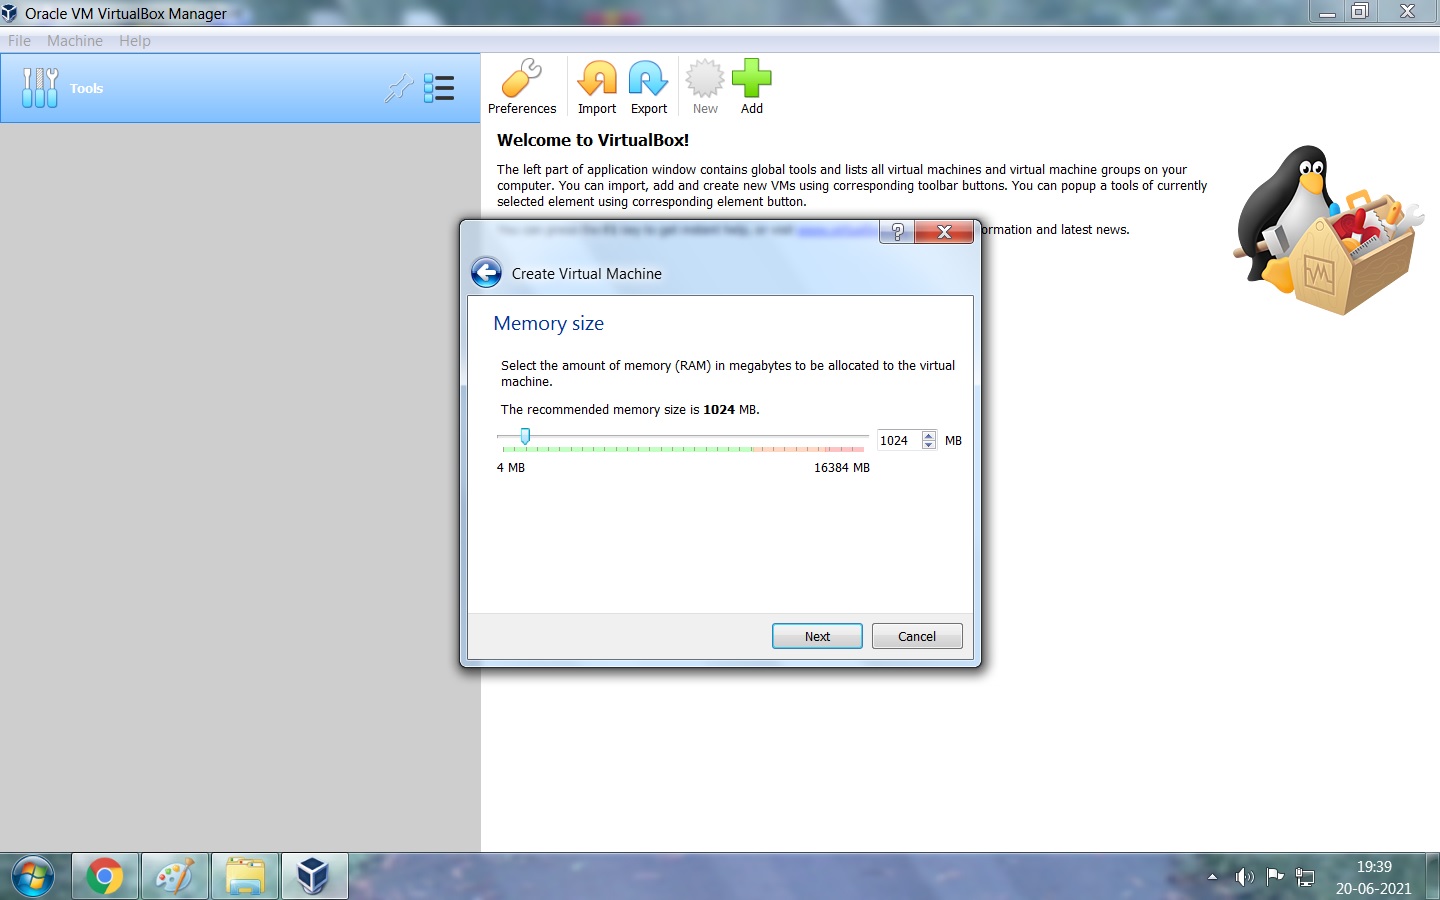Close the Create Virtual Machine dialog

944,232
